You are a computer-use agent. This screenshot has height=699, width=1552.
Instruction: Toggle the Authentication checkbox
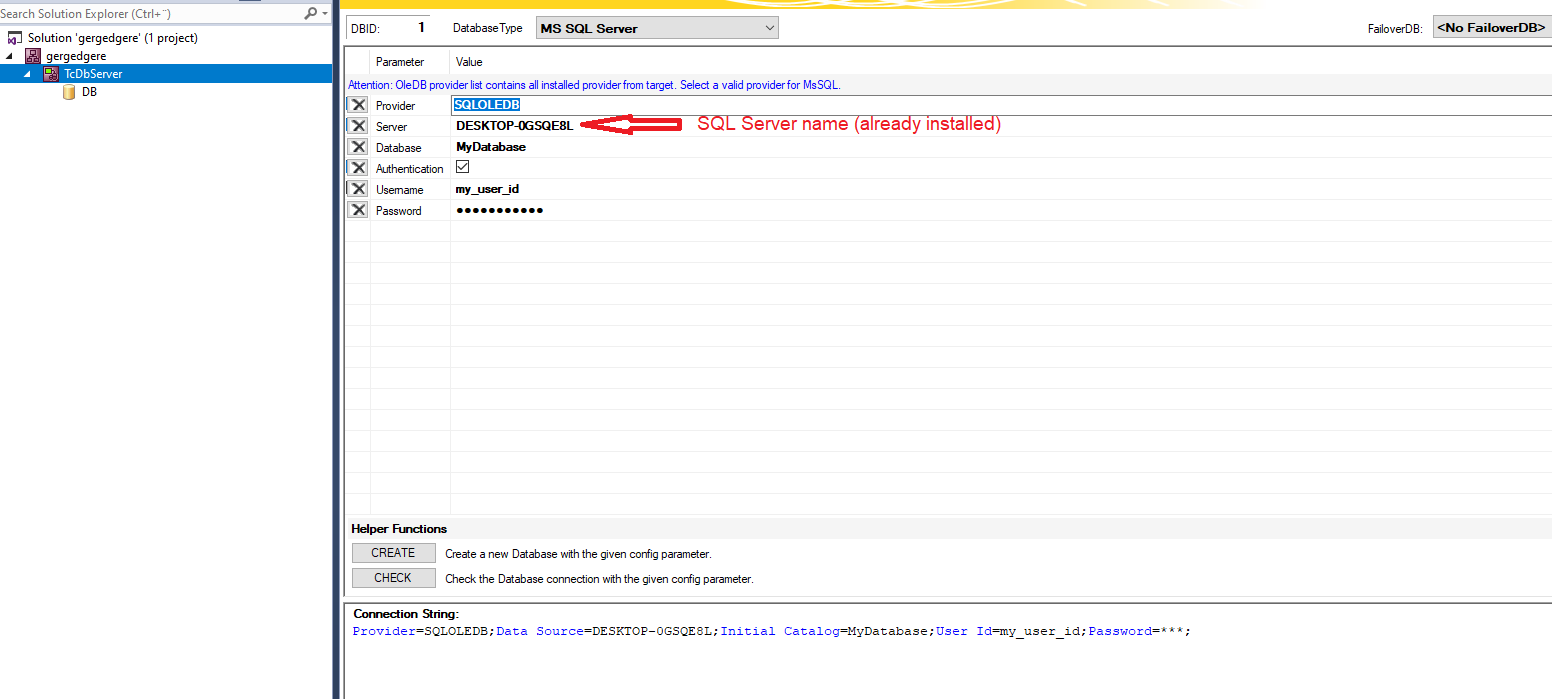[x=462, y=167]
